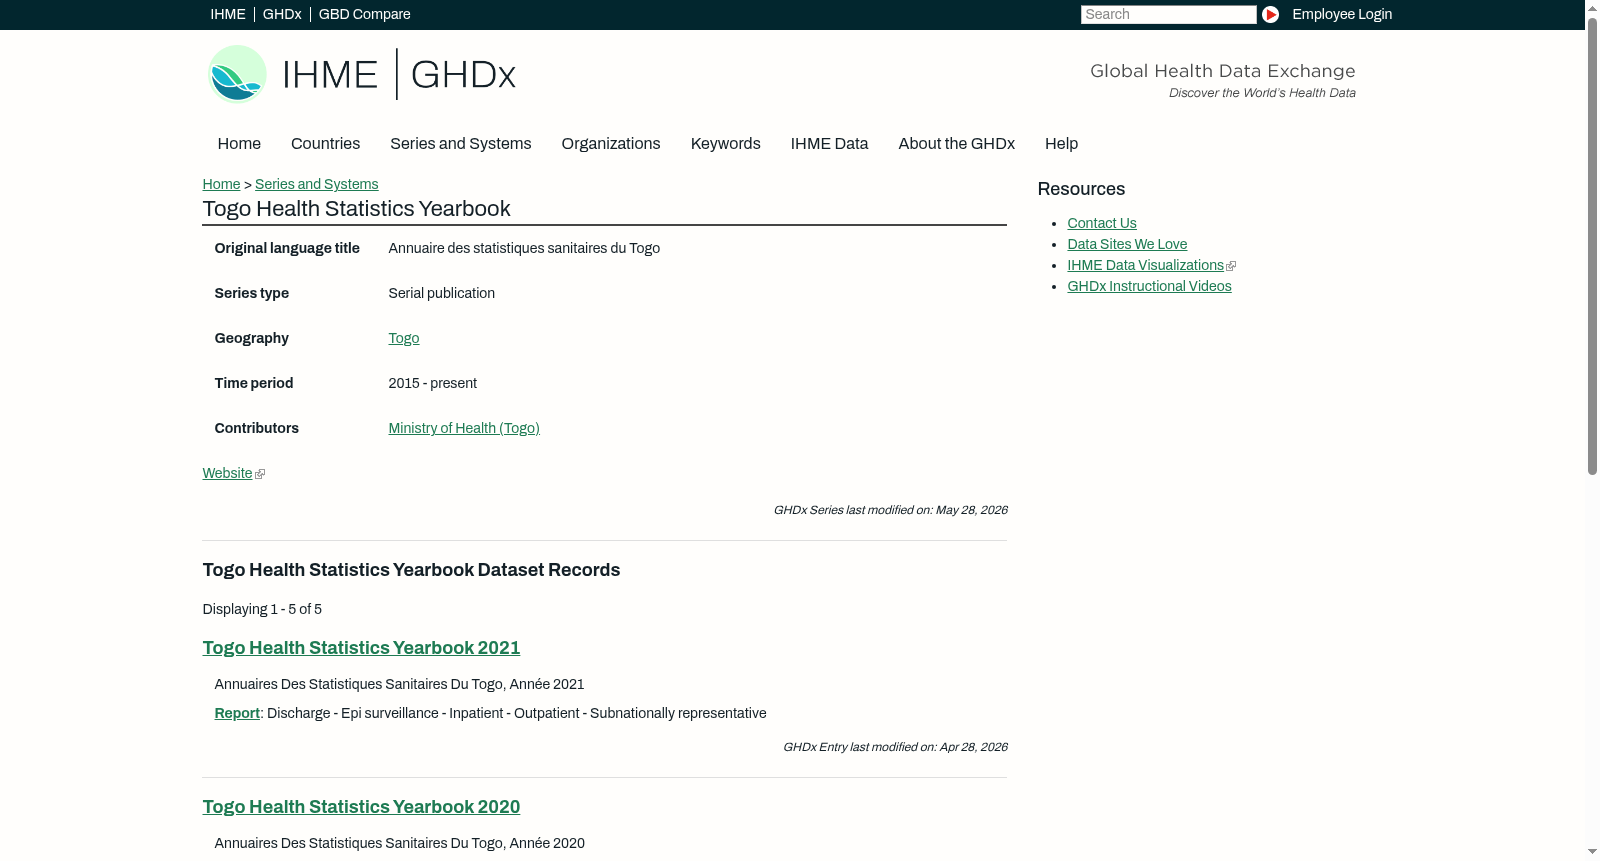Go to Series and Systems menu
1600x861 pixels.
coord(460,144)
